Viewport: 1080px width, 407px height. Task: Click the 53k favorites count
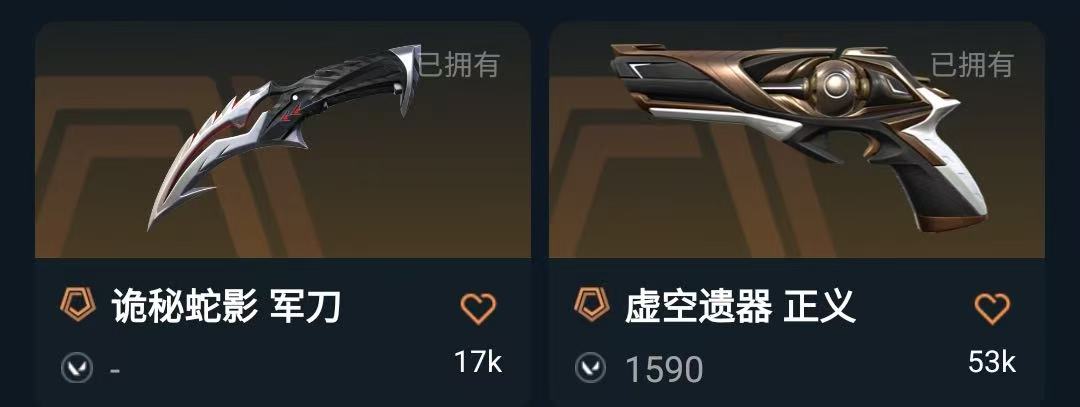992,362
